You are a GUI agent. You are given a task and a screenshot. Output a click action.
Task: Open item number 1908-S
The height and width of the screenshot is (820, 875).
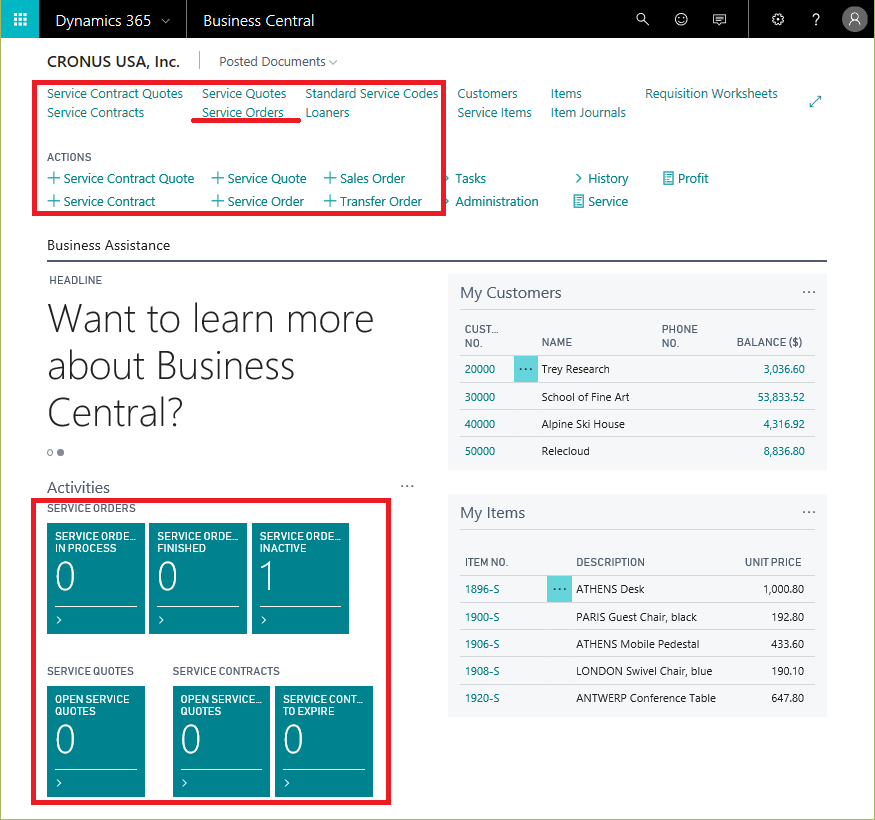[x=482, y=671]
